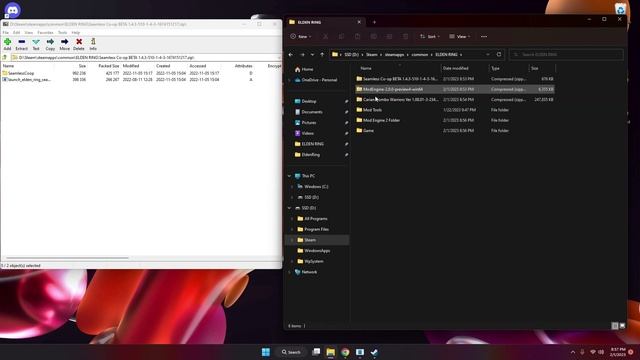Screen dimensions: 640x360
Task: Click the Delete button in 7-Zip
Action: [x=79, y=44]
